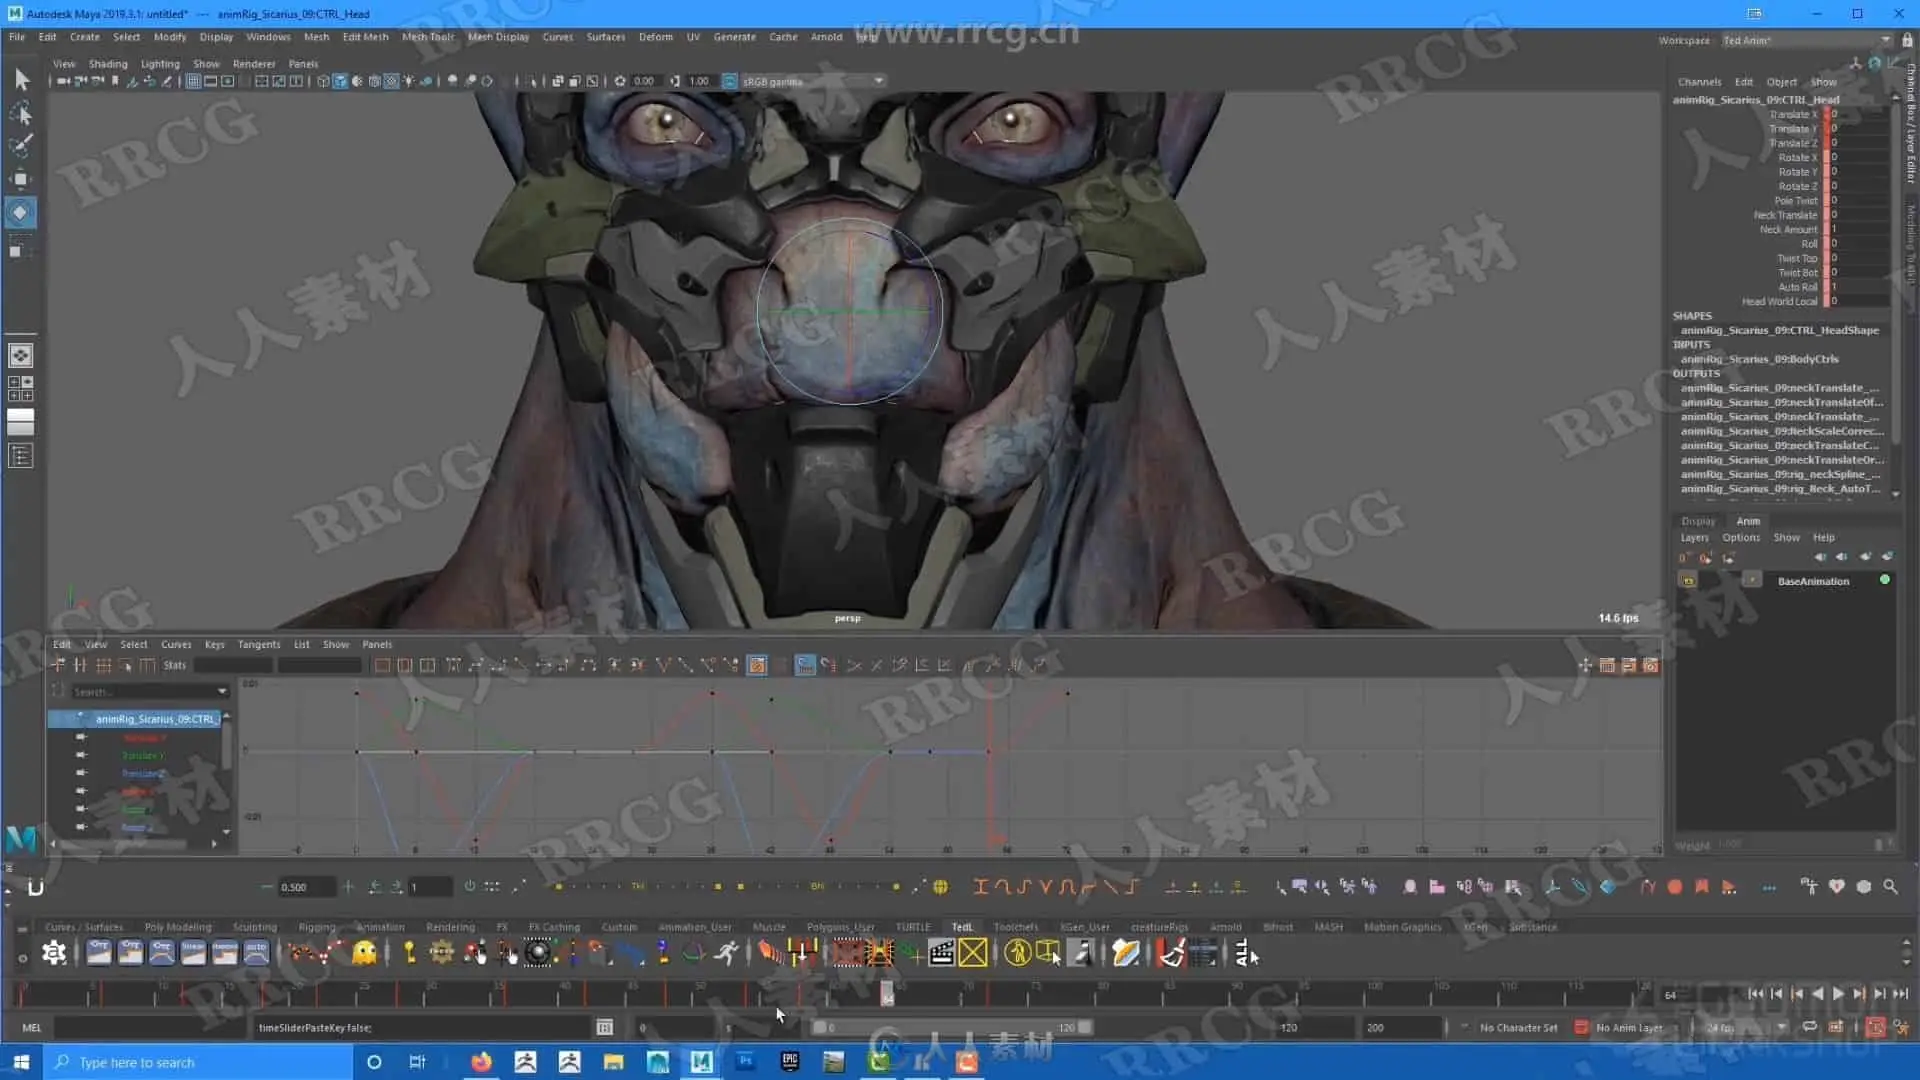
Task: Click the Rotate X red keyed color marker
Action: [1827, 158]
